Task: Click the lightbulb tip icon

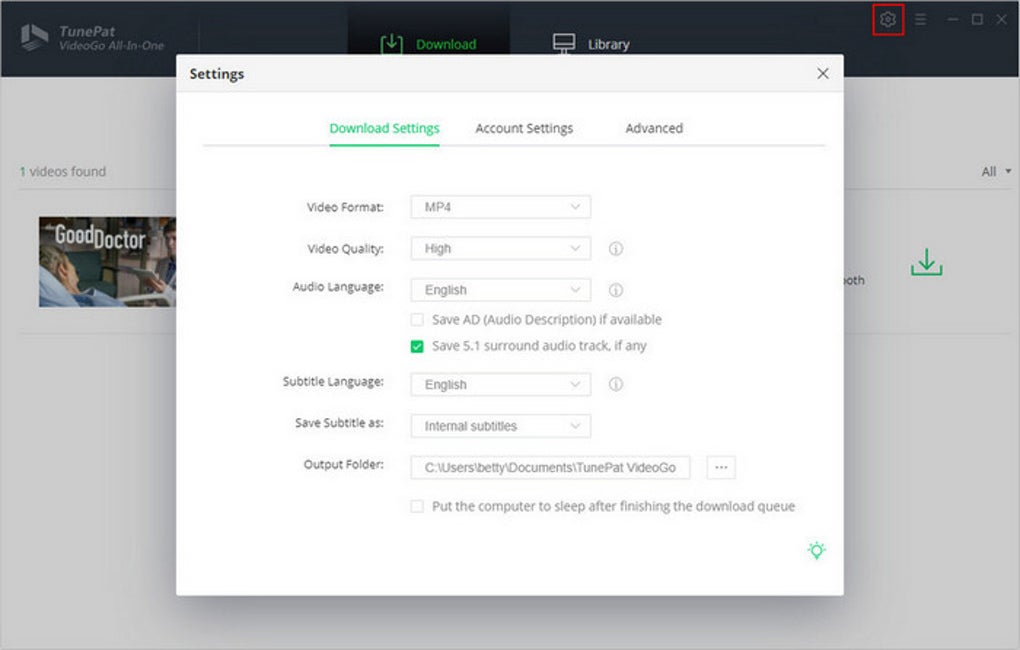Action: pyautogui.click(x=816, y=549)
